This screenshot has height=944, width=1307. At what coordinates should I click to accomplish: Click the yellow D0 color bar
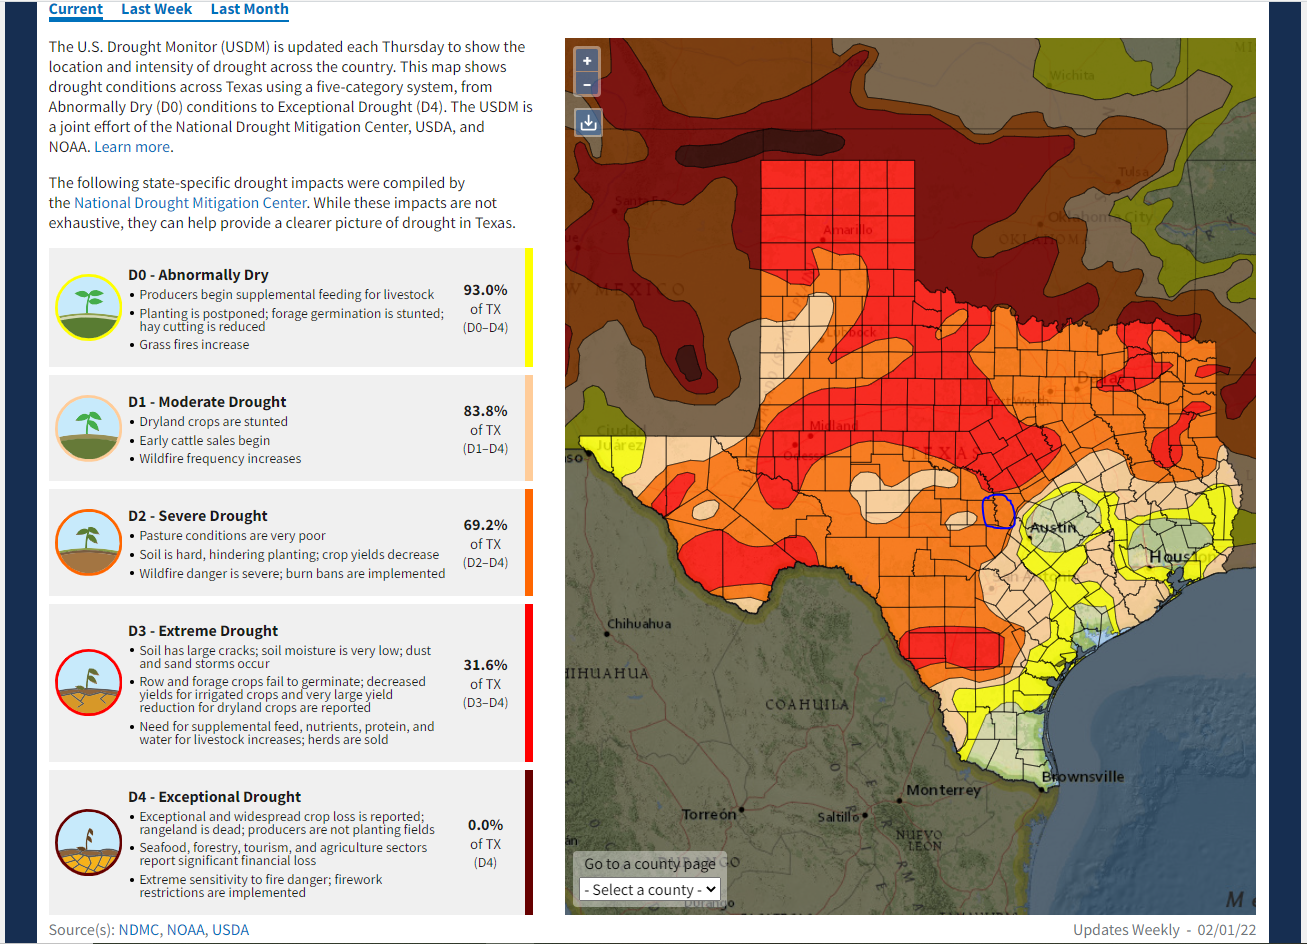[529, 308]
